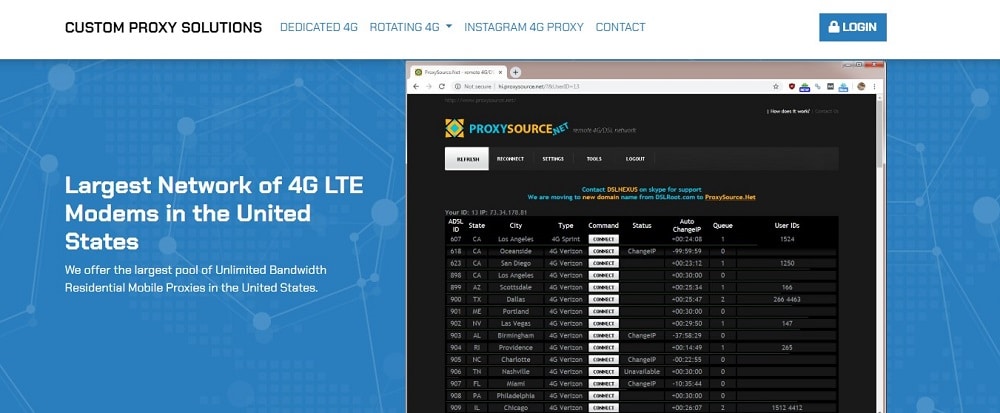Click the Chrome profile avatar icon
The width and height of the screenshot is (1000, 413).
(x=860, y=86)
